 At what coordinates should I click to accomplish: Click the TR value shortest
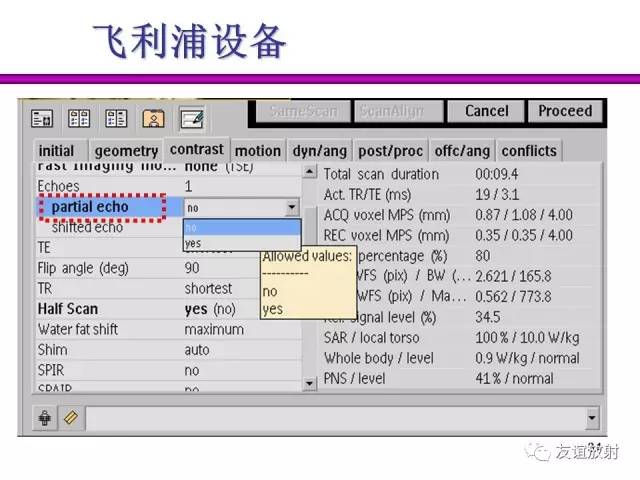coord(208,289)
